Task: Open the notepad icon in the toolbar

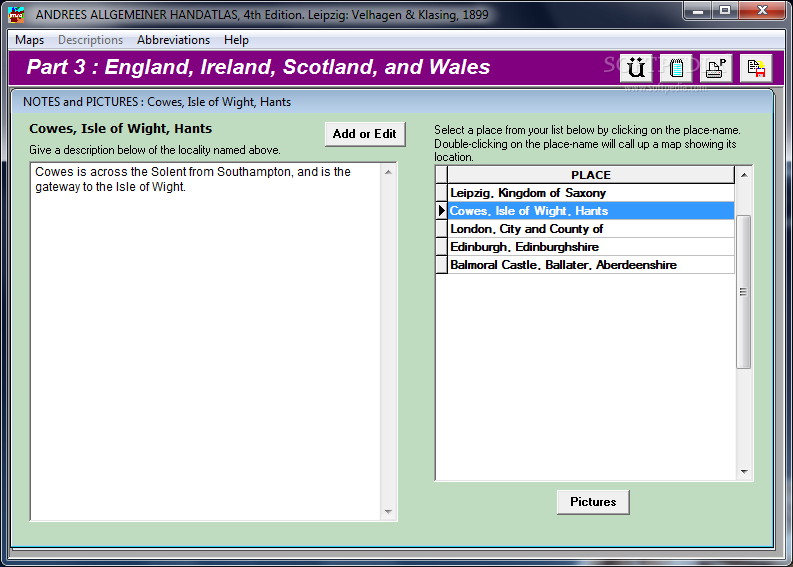Action: [x=676, y=68]
